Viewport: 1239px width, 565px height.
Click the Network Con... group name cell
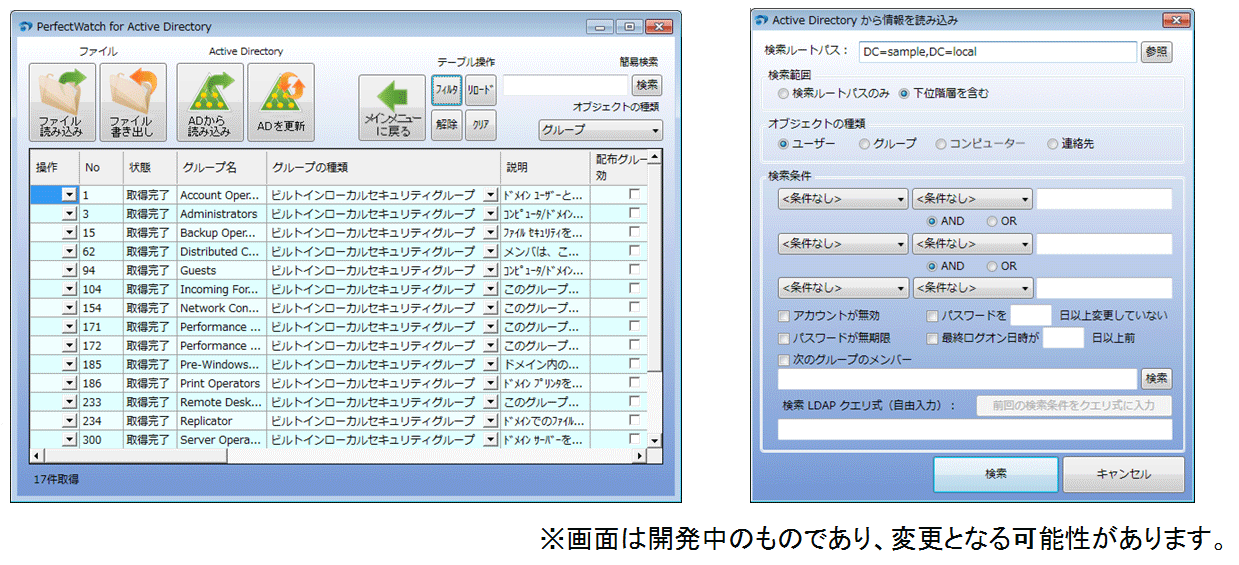coord(221,308)
